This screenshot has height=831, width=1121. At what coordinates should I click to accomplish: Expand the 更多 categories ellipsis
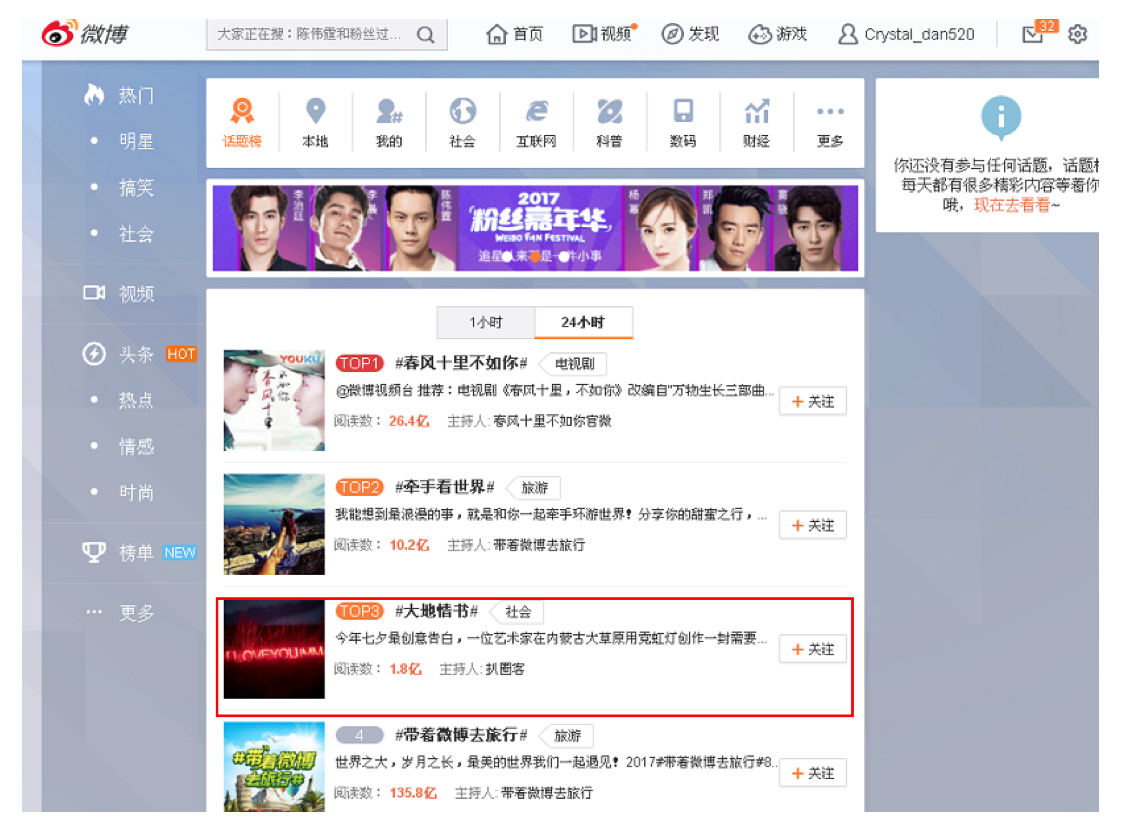[x=830, y=112]
